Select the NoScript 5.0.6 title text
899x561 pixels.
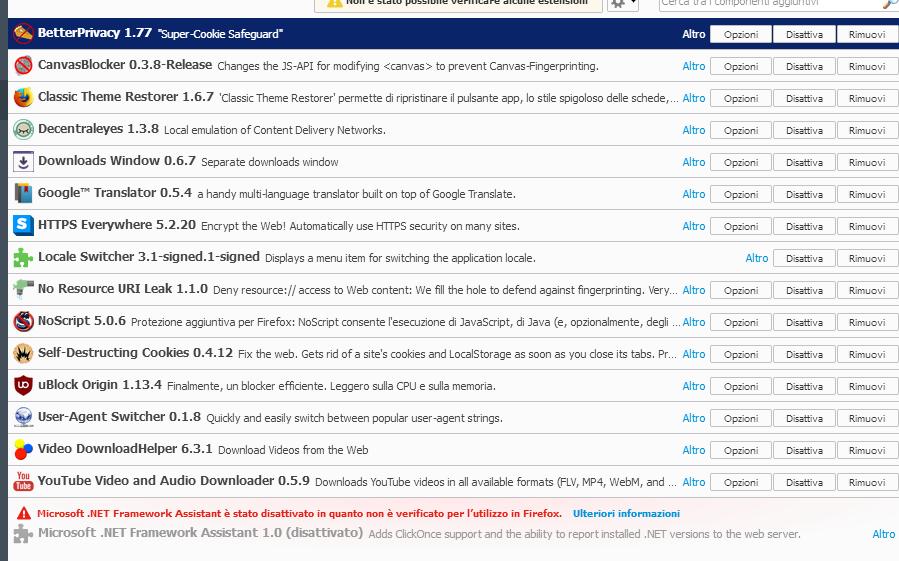(81, 321)
